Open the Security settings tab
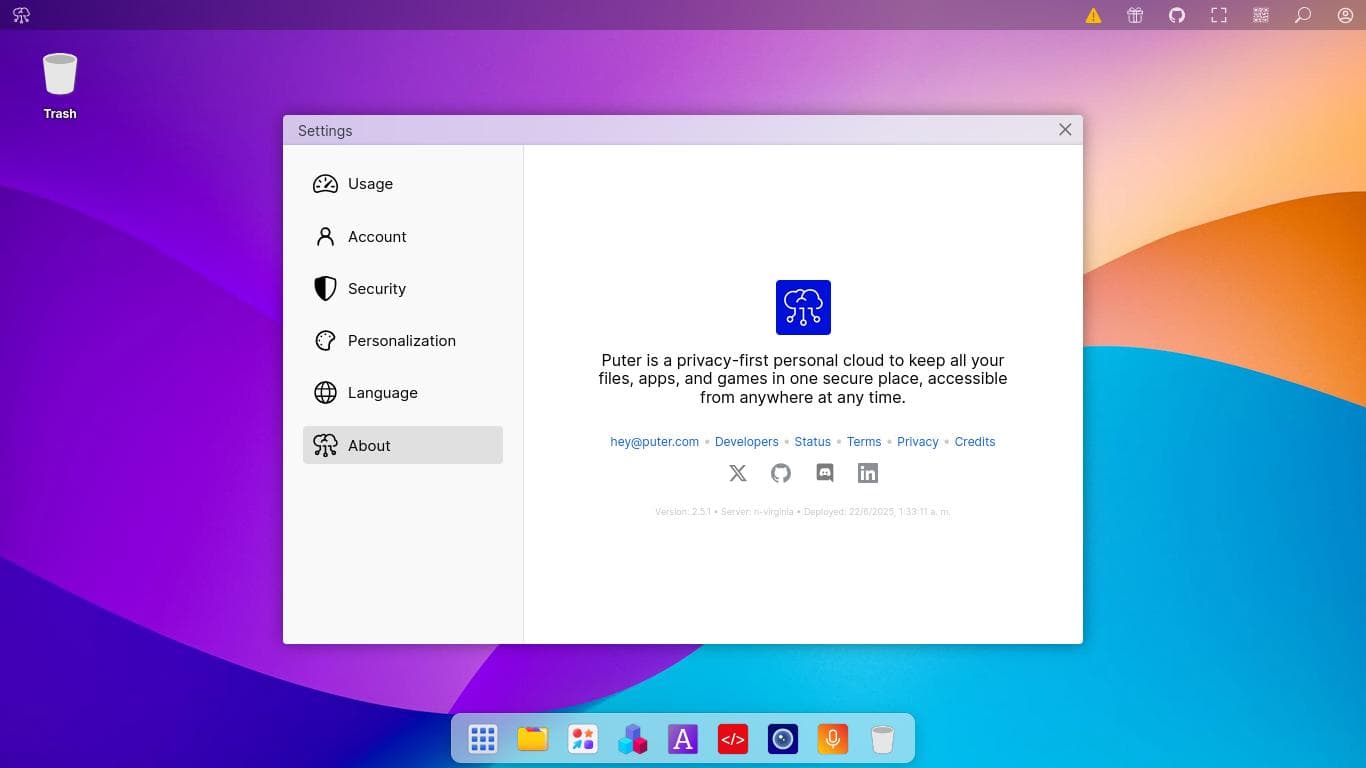The image size is (1366, 768). [403, 288]
